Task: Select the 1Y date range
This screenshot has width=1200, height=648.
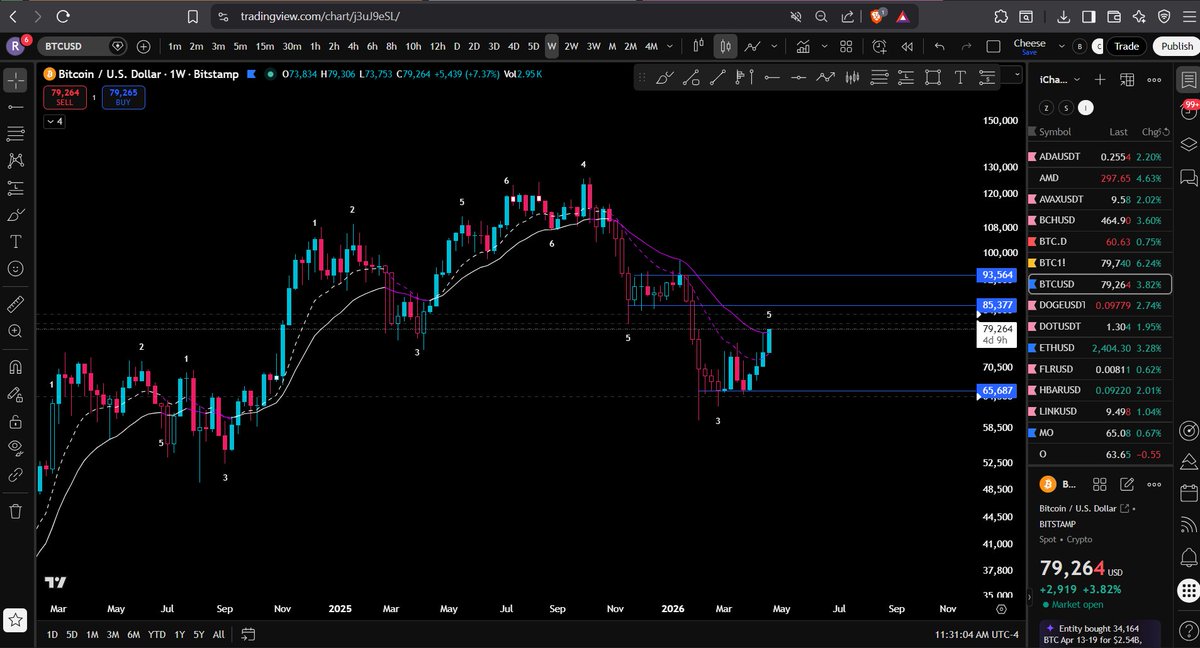Action: [179, 634]
